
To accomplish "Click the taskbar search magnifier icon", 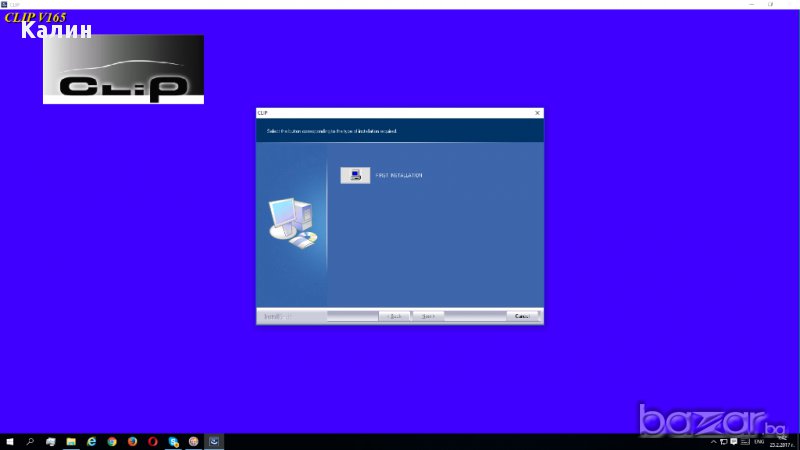I will click(30, 441).
